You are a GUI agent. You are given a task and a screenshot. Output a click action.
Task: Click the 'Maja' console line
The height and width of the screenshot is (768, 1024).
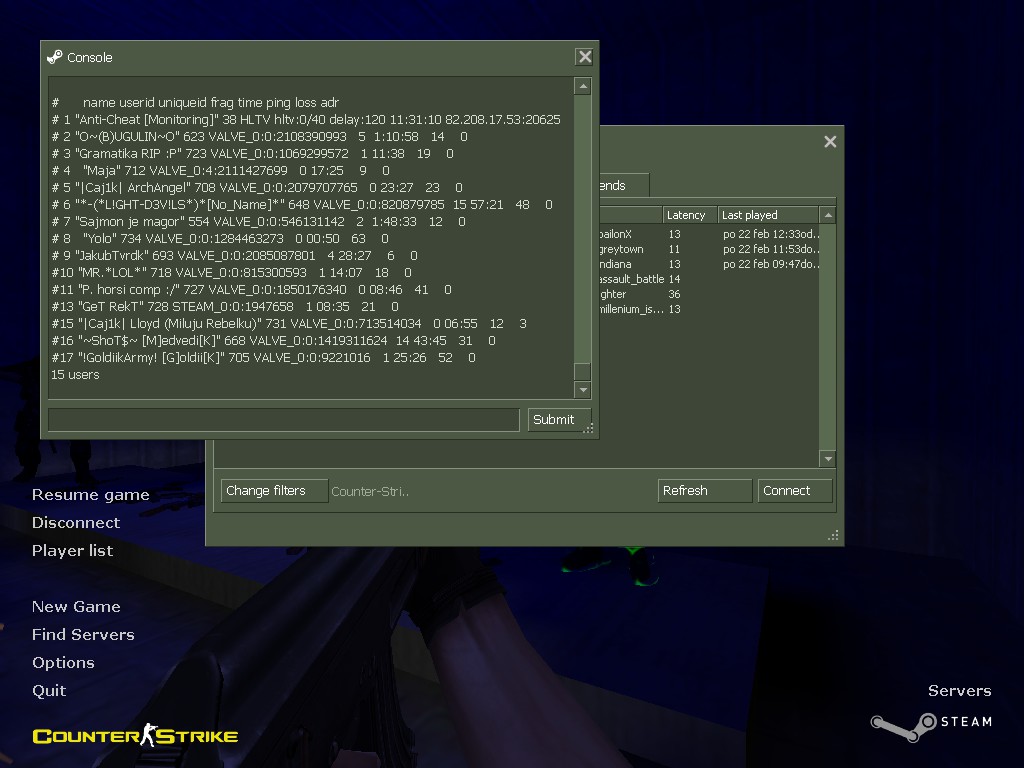(x=221, y=170)
